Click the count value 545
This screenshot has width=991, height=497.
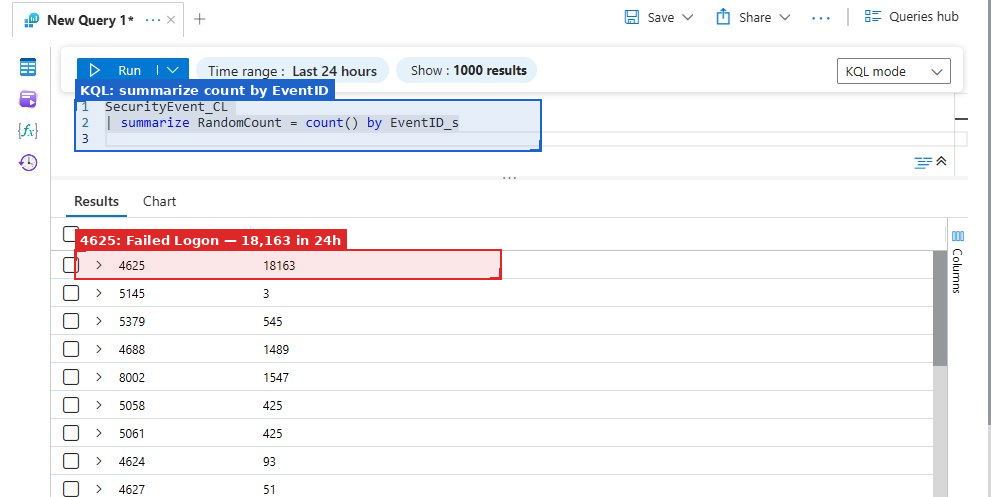click(272, 322)
